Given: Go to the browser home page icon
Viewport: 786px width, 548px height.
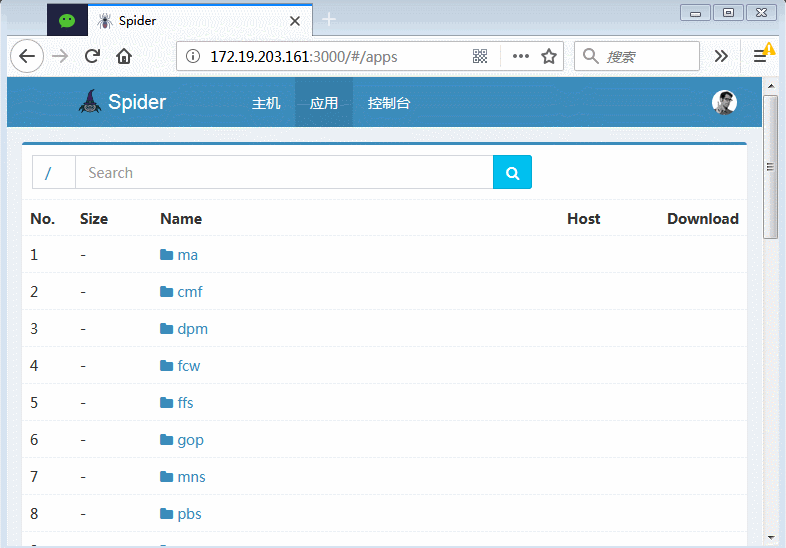Looking at the screenshot, I should [x=124, y=56].
